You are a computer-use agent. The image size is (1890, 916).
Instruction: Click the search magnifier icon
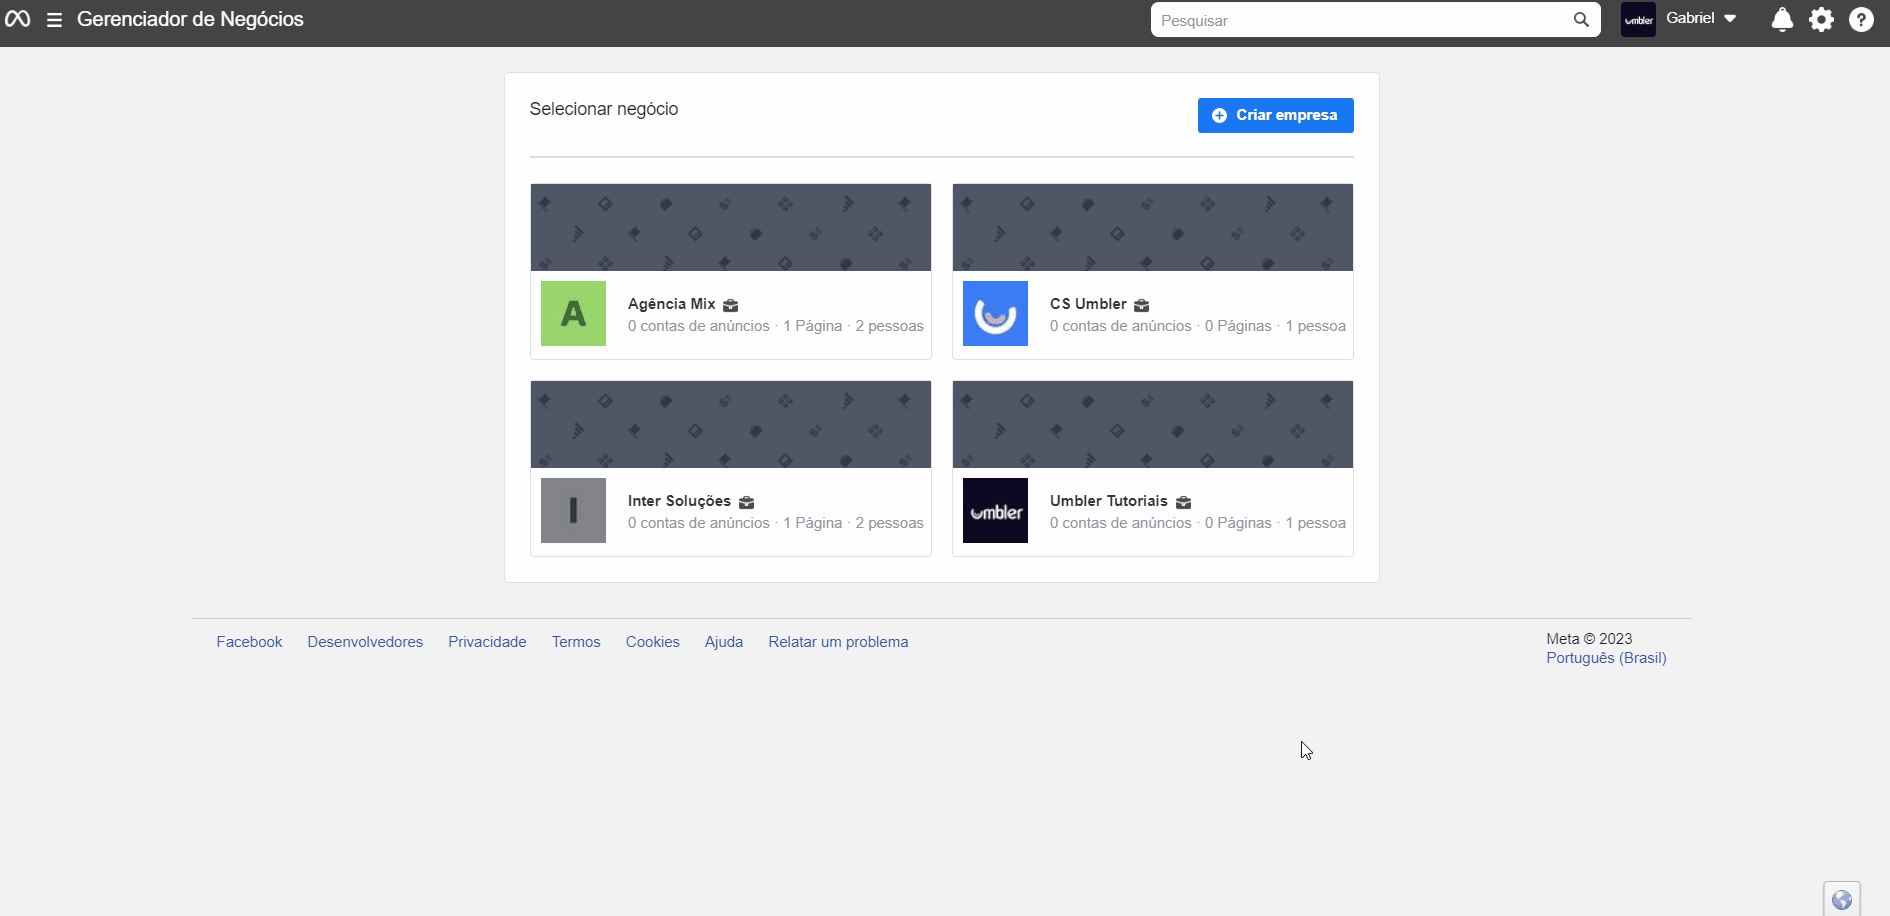[1581, 20]
